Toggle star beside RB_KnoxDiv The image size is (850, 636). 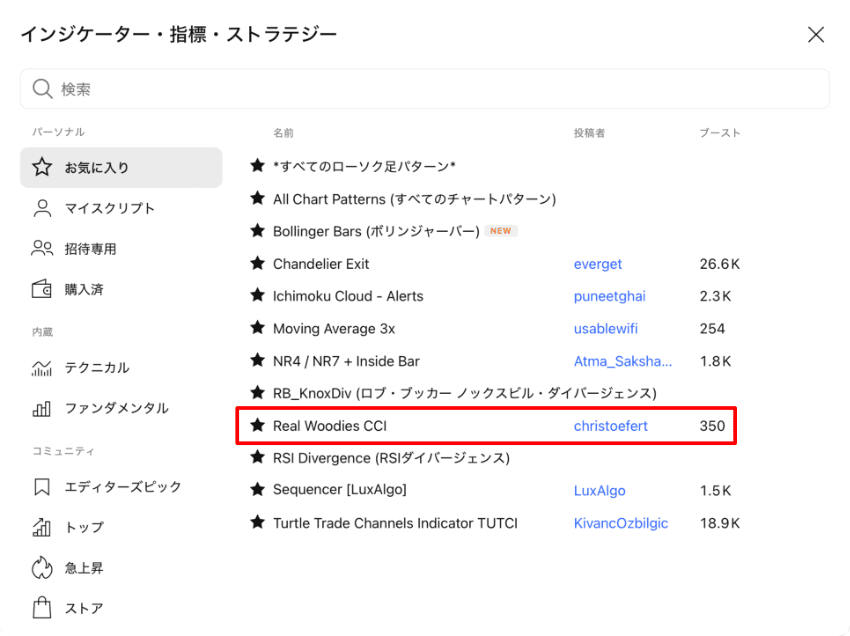257,393
